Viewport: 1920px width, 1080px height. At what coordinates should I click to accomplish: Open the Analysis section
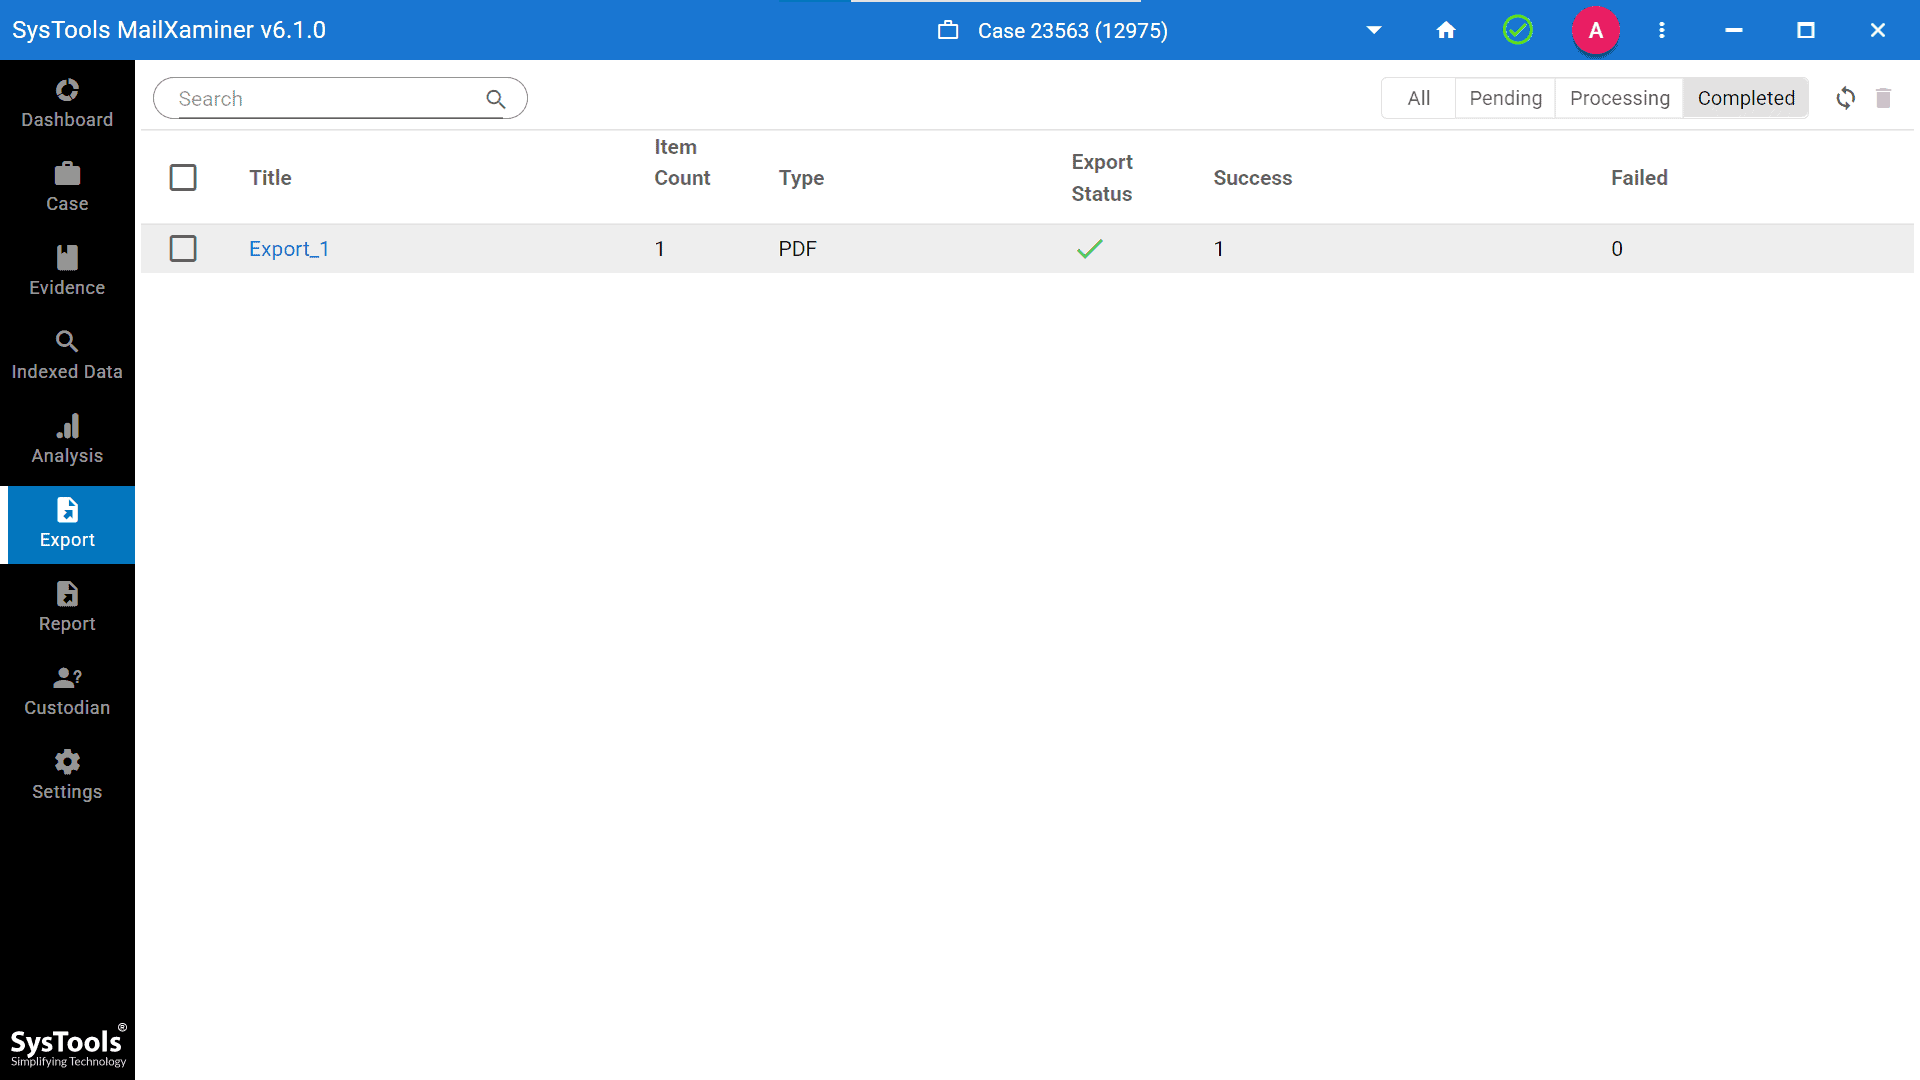66,438
